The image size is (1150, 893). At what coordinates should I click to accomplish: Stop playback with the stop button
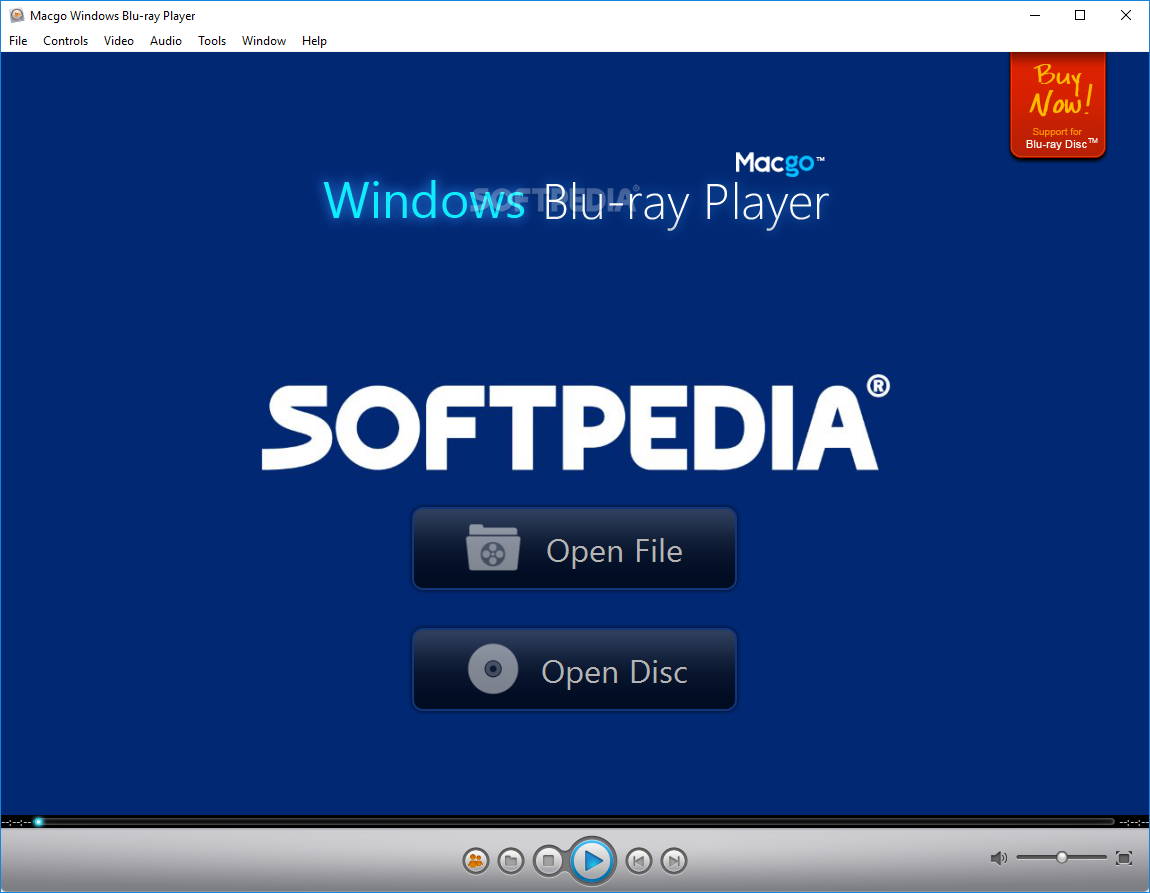548,861
